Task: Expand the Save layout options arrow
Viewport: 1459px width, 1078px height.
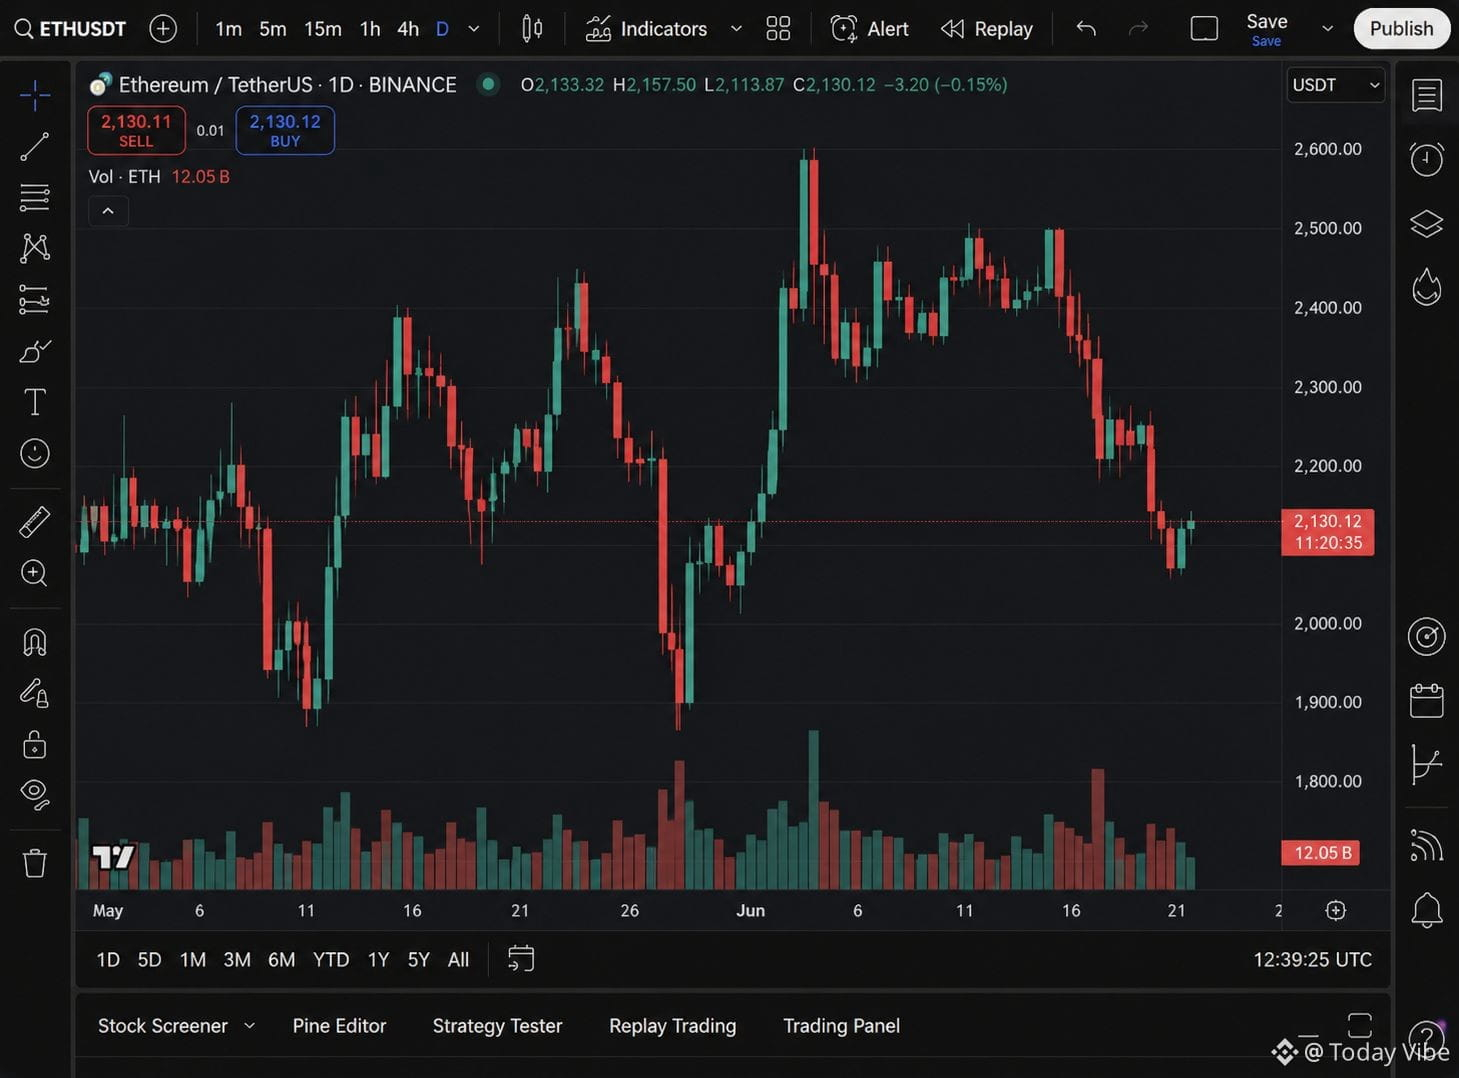Action: (x=1327, y=29)
